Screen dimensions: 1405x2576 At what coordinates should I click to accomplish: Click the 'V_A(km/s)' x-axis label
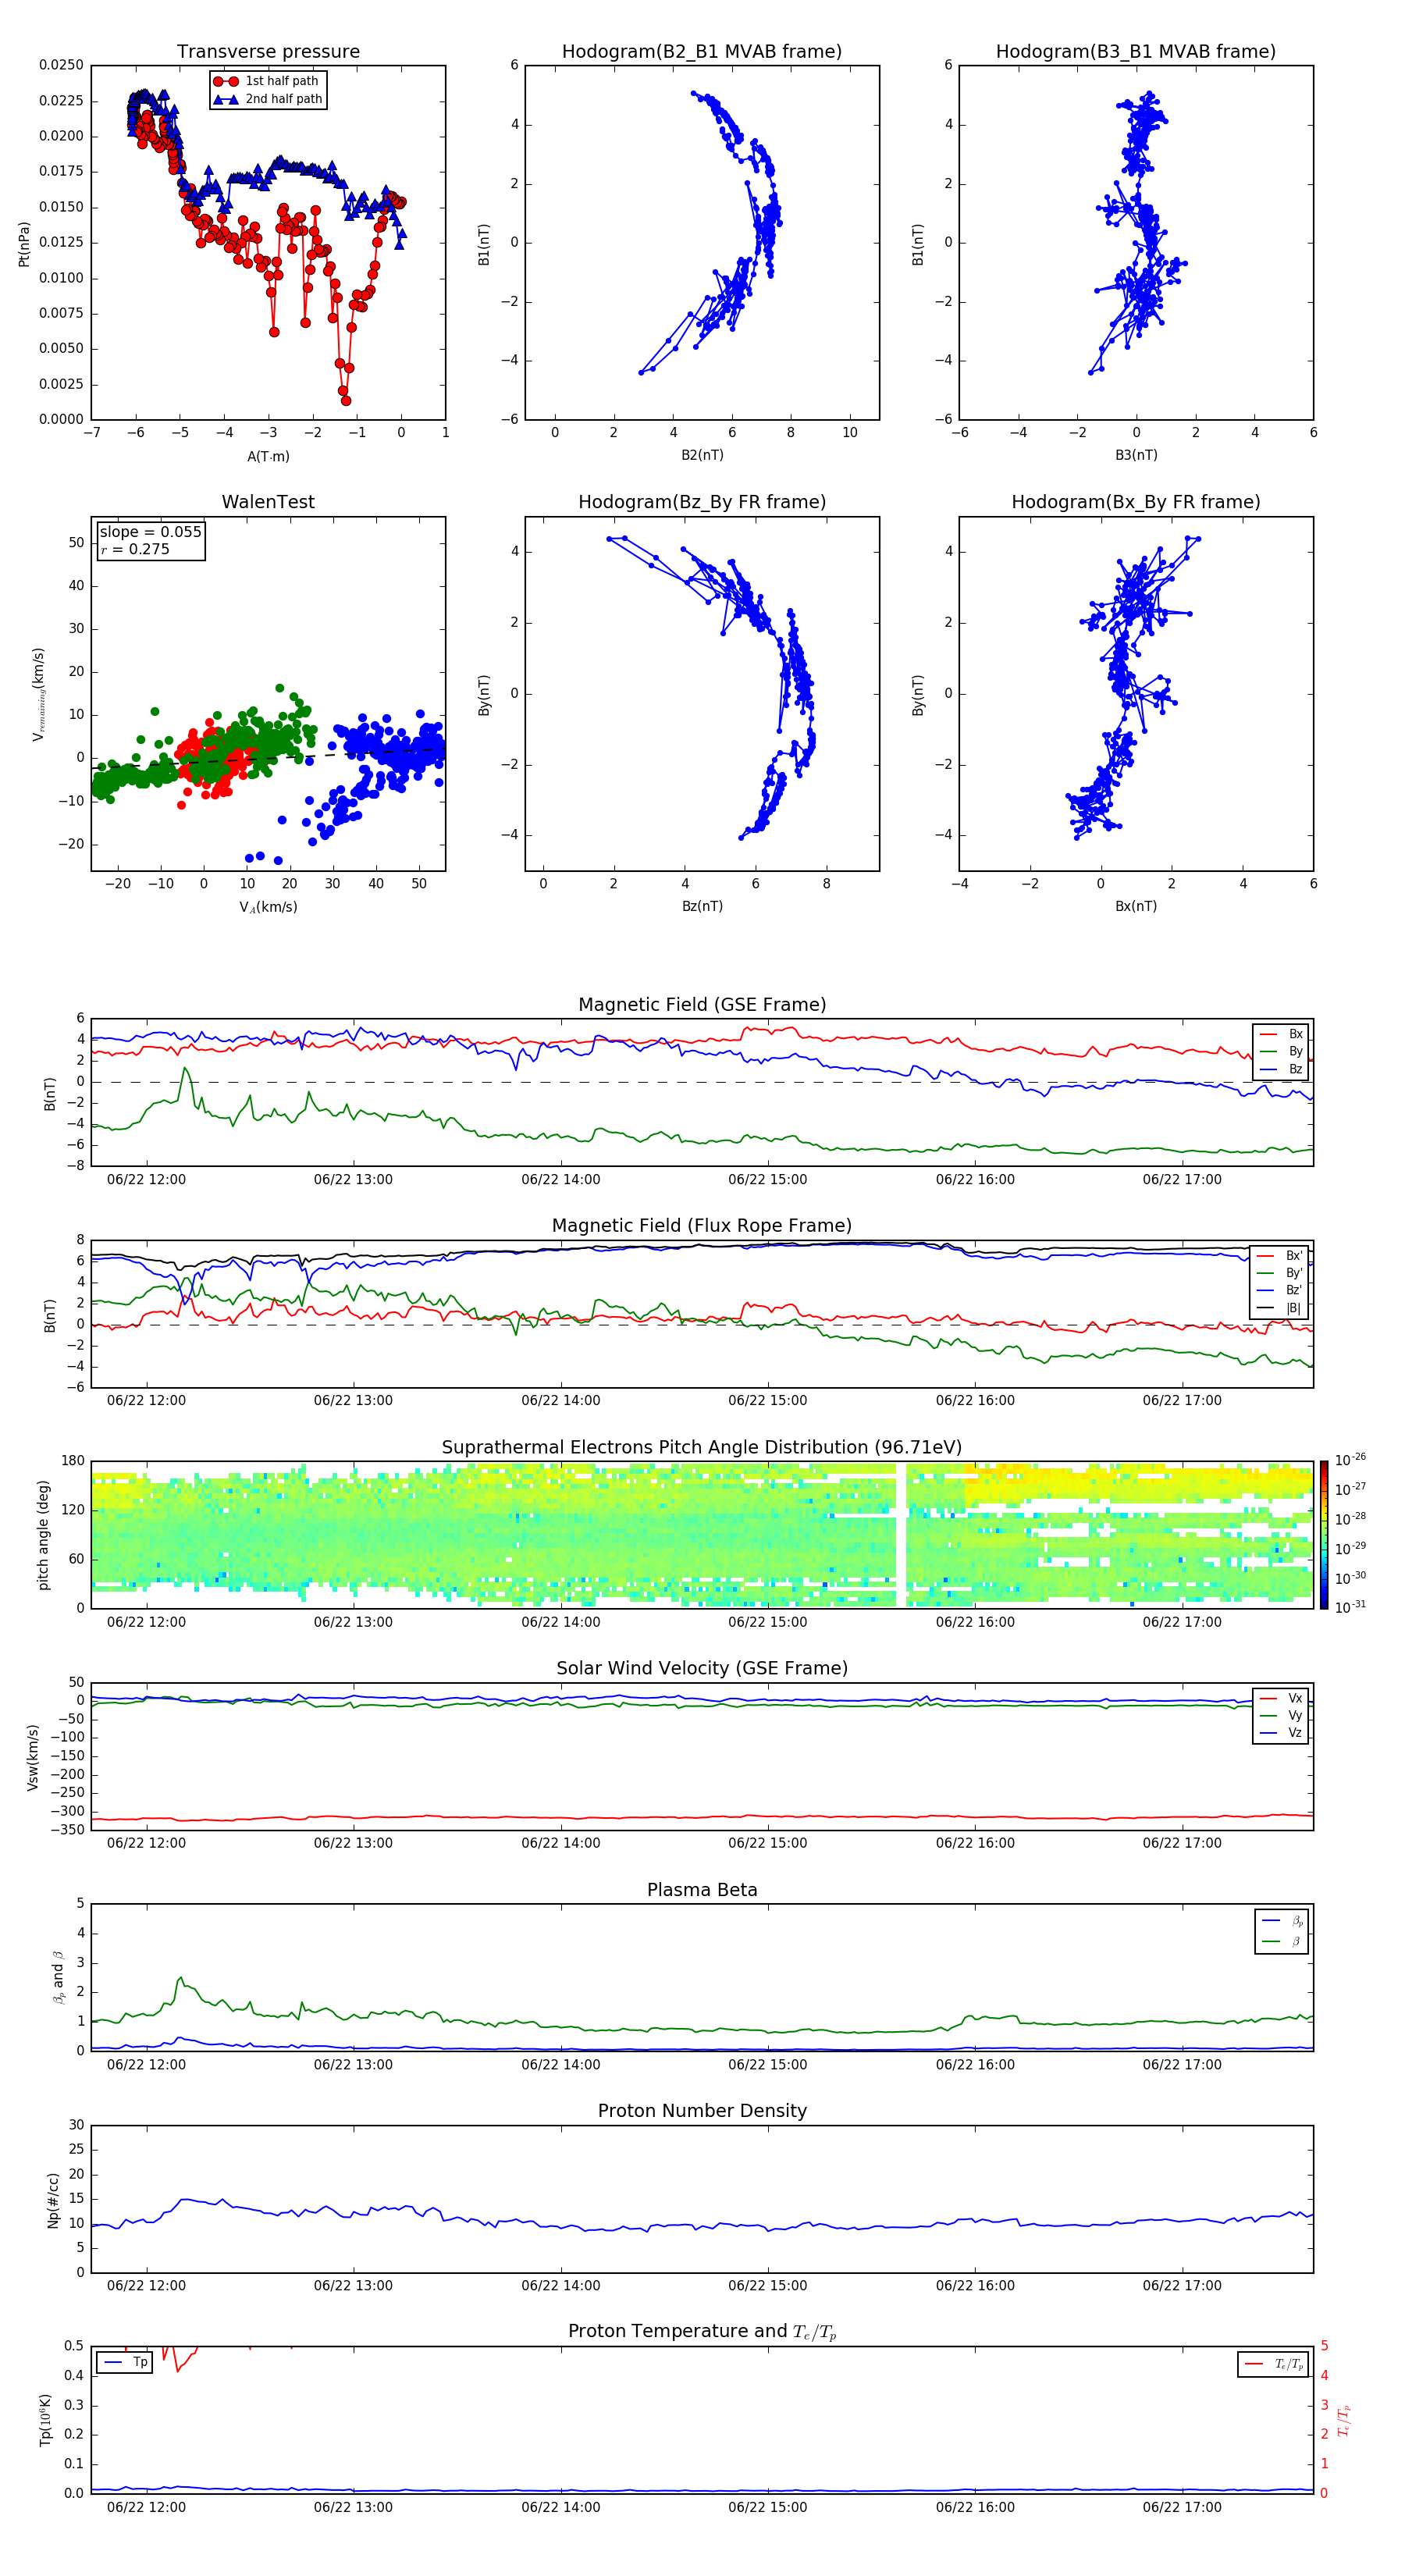[268, 907]
